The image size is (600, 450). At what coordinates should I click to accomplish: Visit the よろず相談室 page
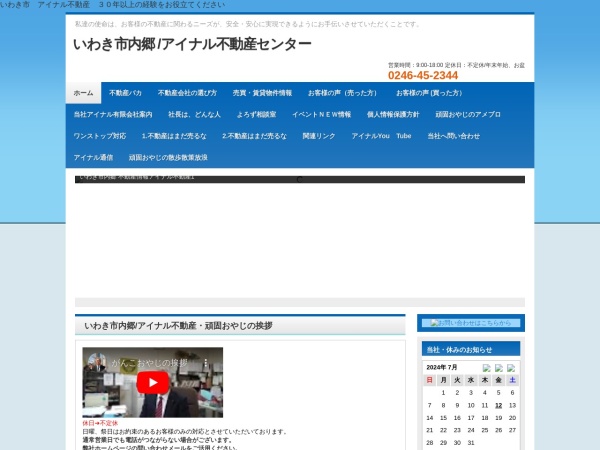(x=256, y=114)
